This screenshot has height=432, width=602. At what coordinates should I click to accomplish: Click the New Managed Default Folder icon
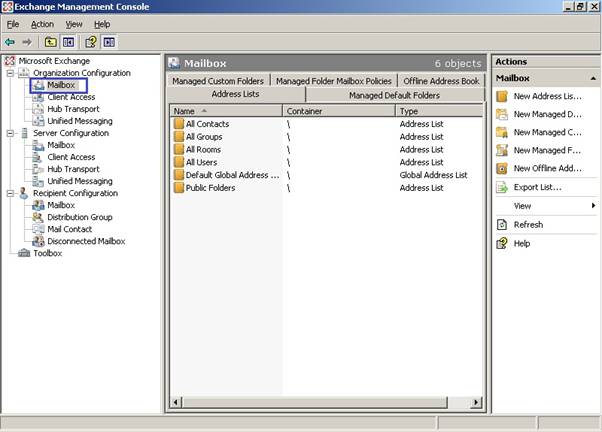(x=502, y=114)
